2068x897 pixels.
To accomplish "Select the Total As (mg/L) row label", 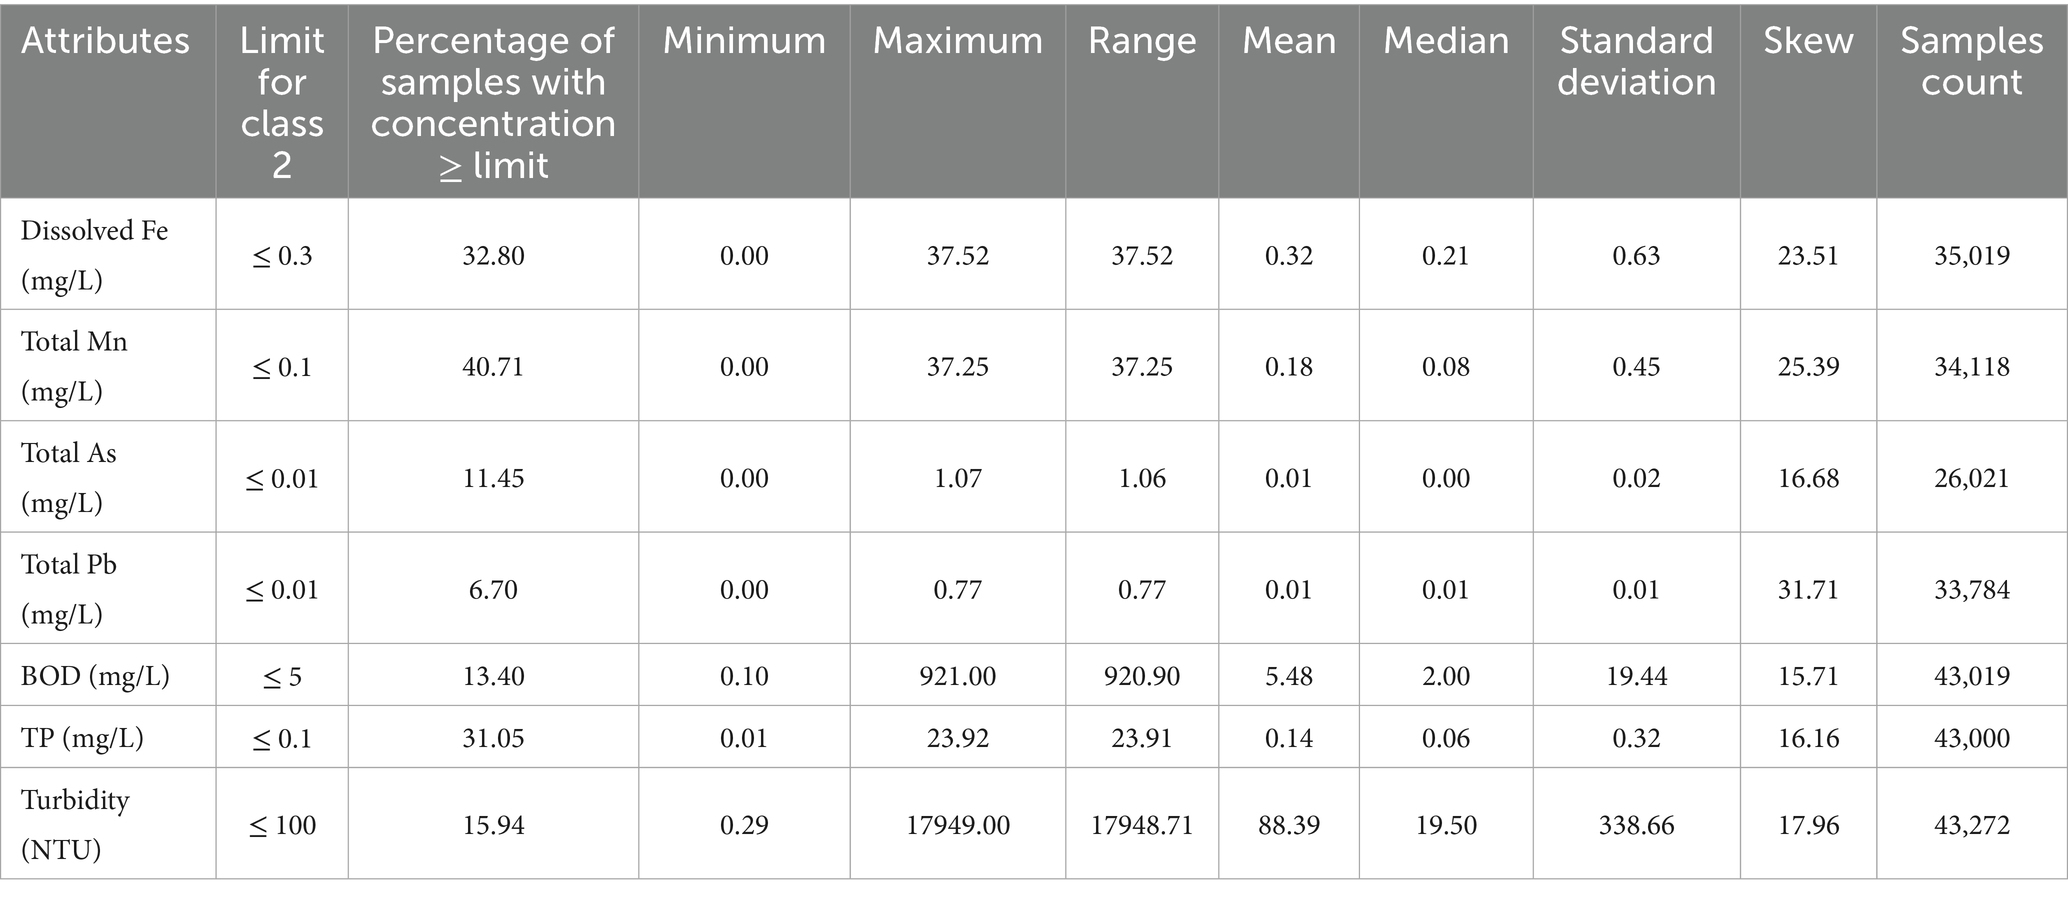I will [x=69, y=477].
